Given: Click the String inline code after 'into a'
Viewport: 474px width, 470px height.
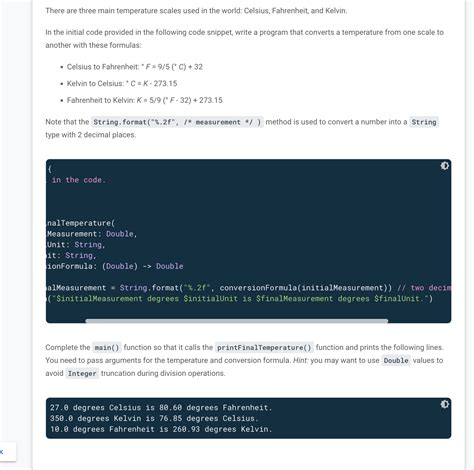Looking at the screenshot, I should pos(424,122).
